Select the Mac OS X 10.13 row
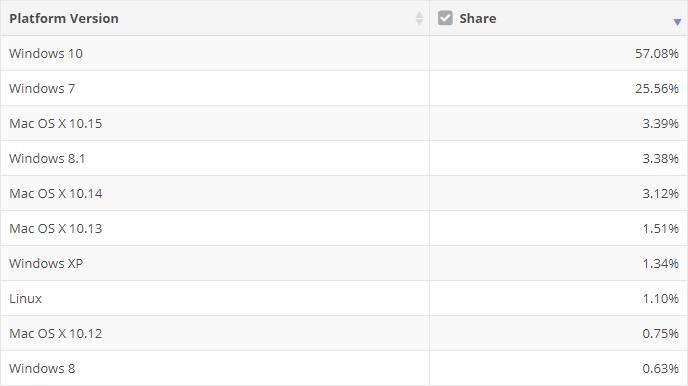The image size is (688, 386). tap(344, 228)
